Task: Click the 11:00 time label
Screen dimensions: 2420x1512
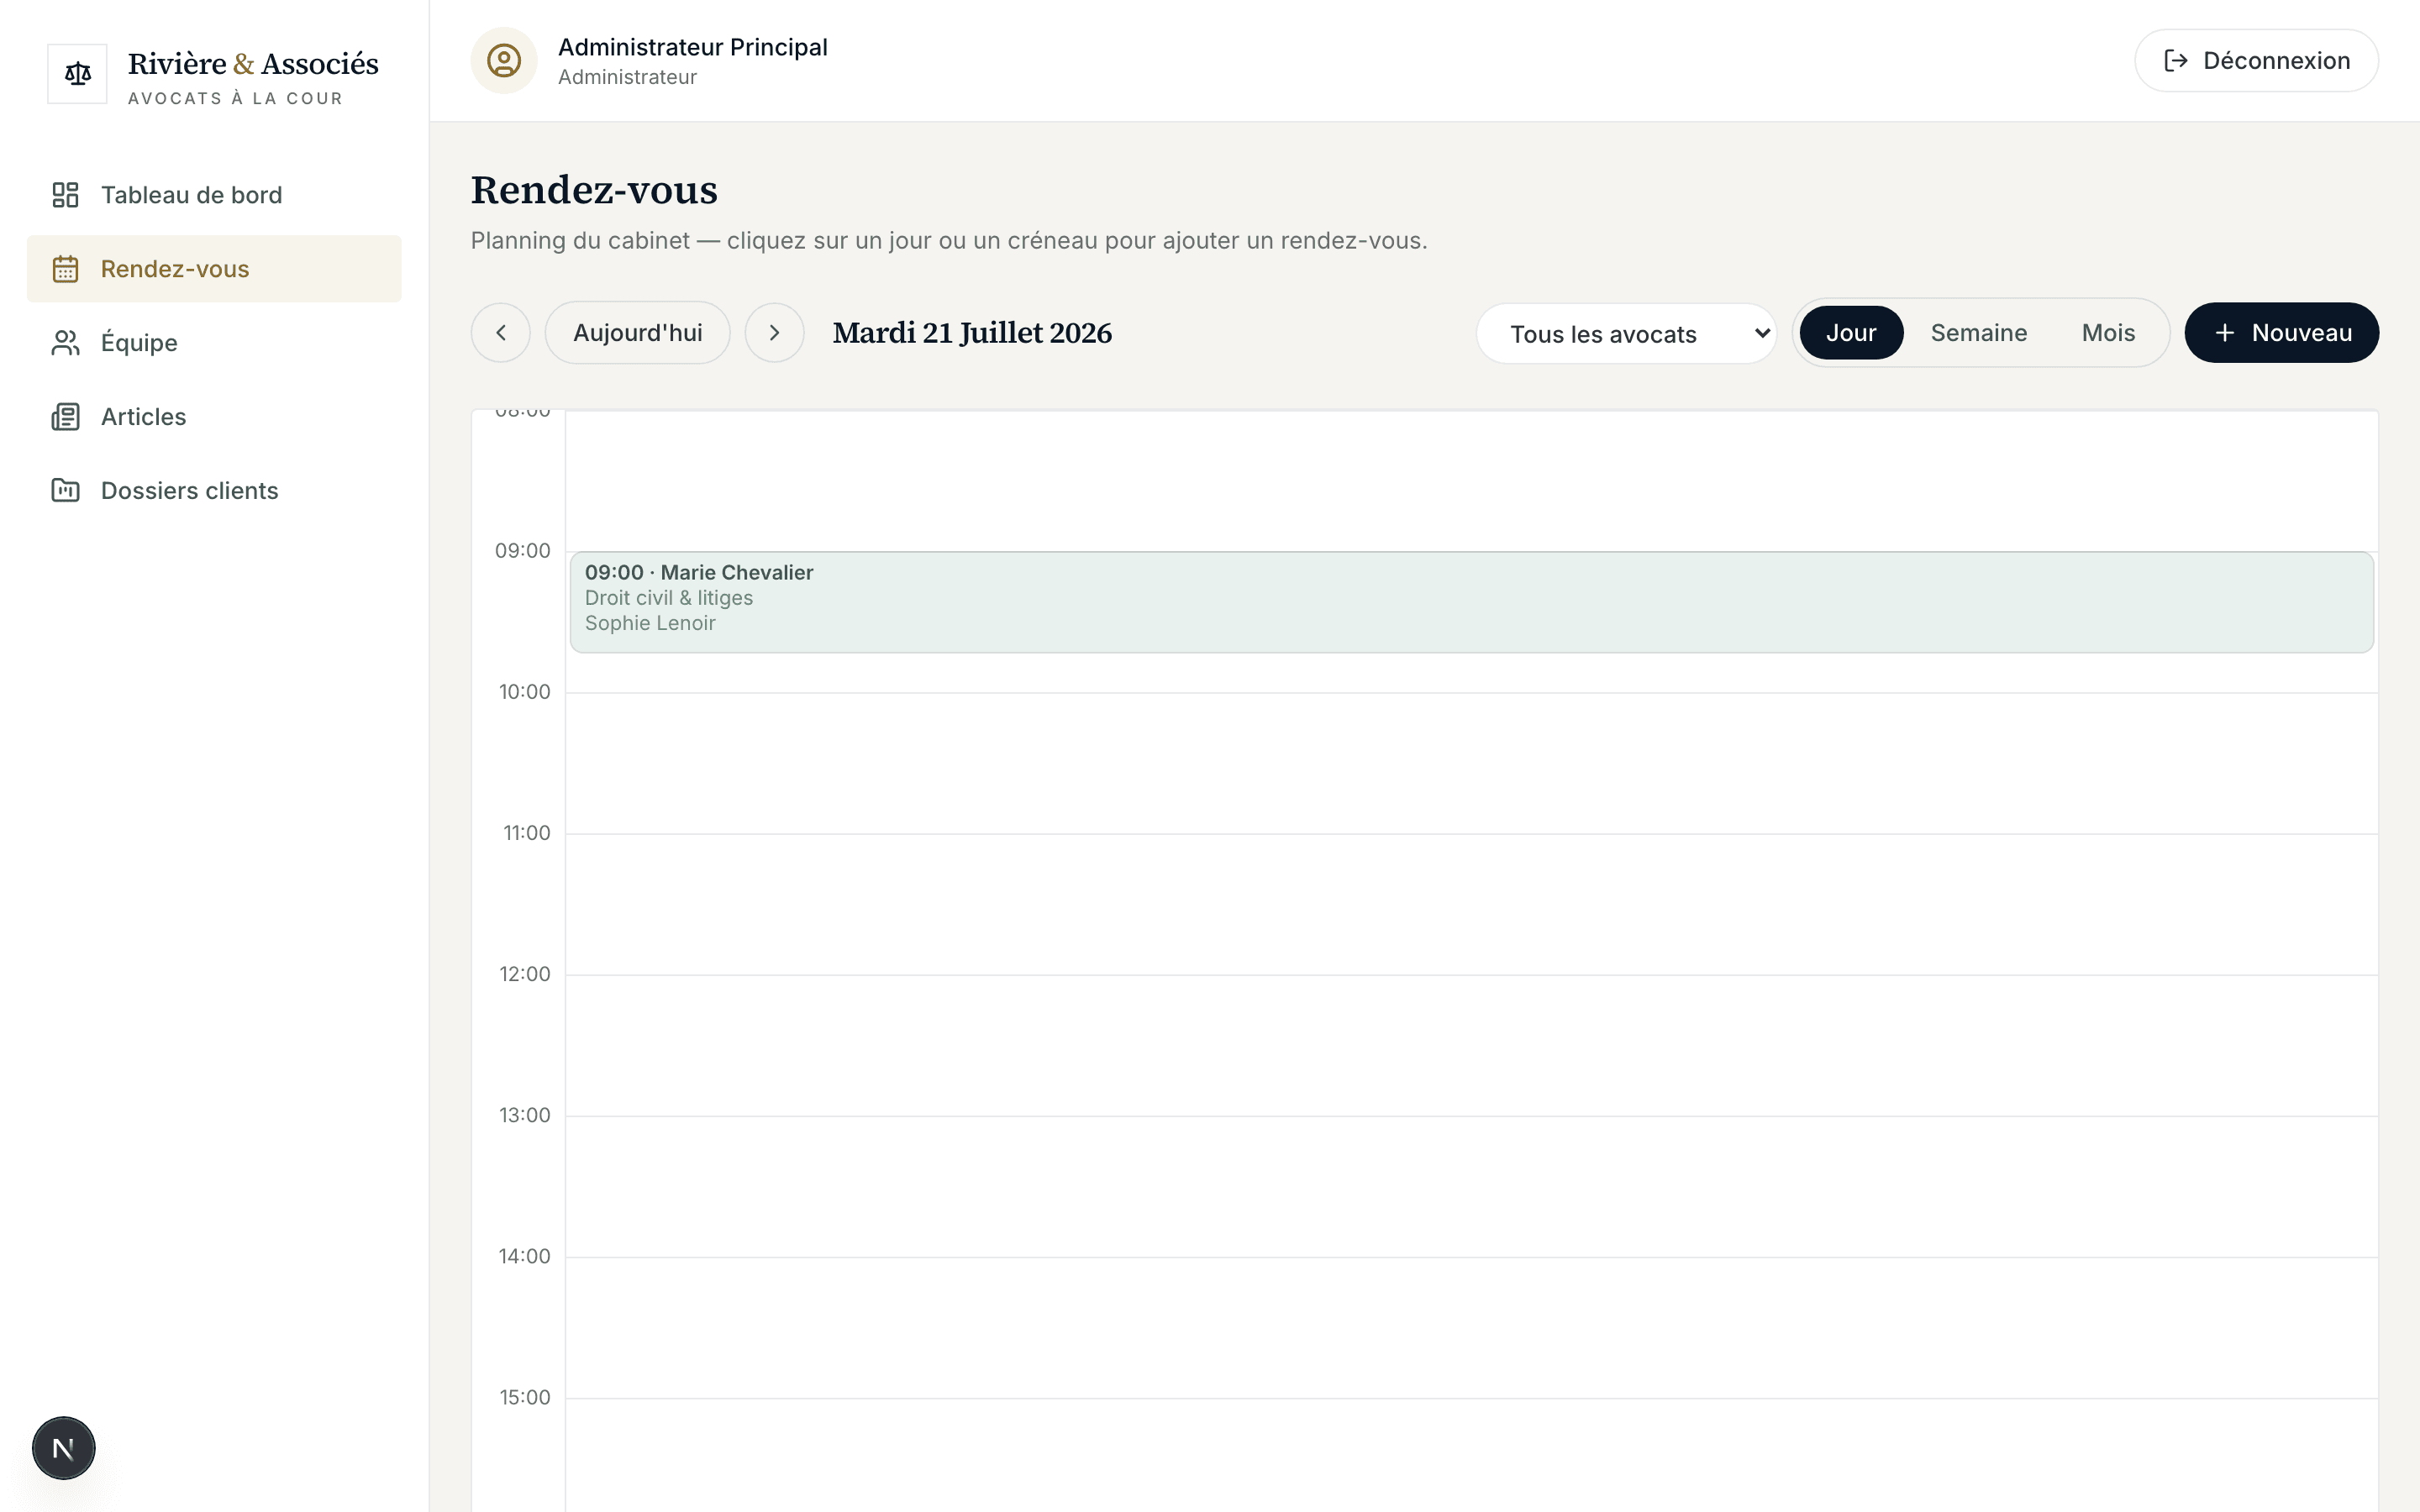Action: click(x=526, y=833)
